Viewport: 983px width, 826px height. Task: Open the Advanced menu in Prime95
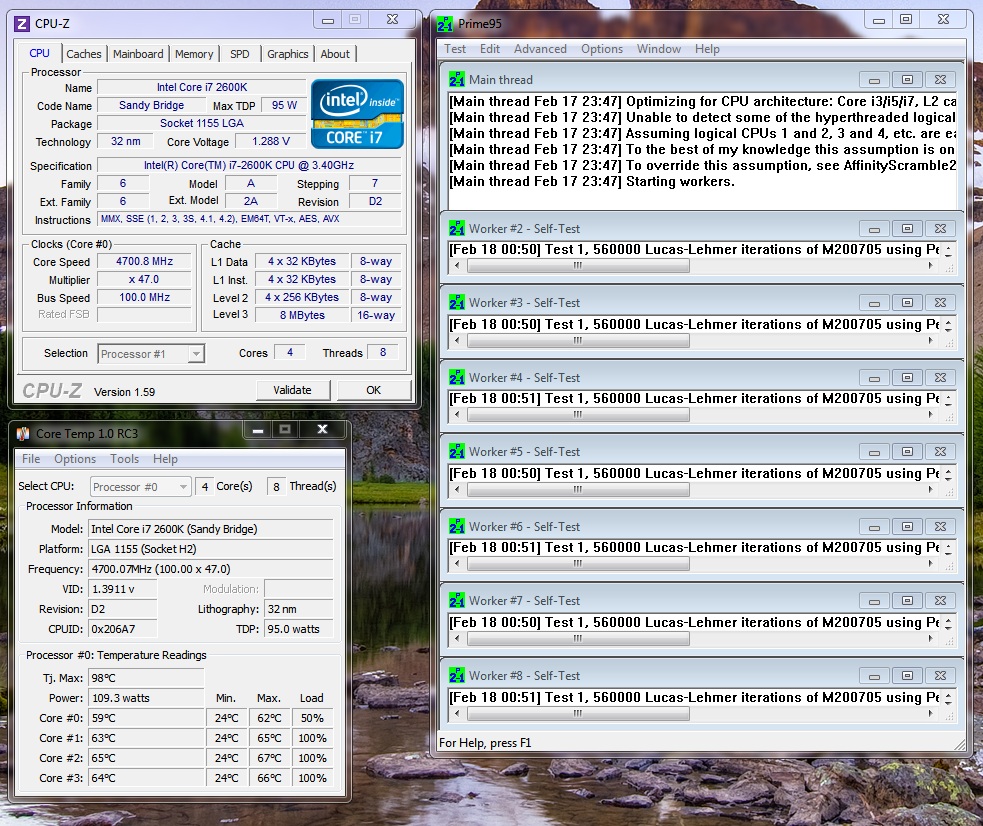(540, 49)
